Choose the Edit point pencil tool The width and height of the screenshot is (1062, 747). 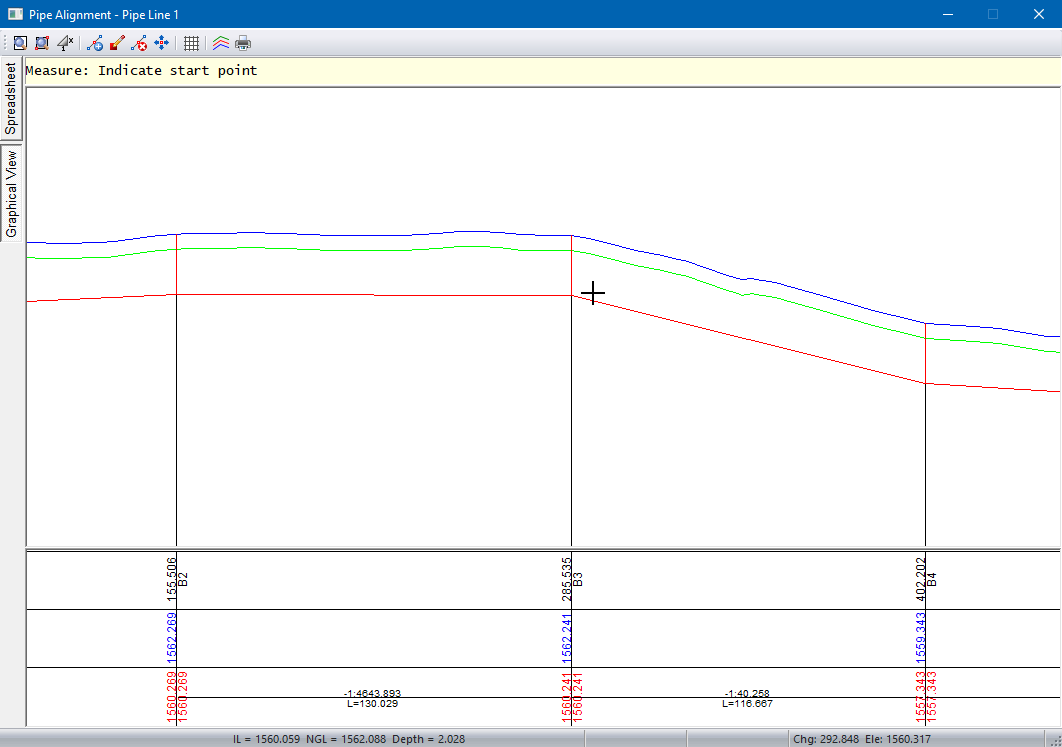click(117, 43)
